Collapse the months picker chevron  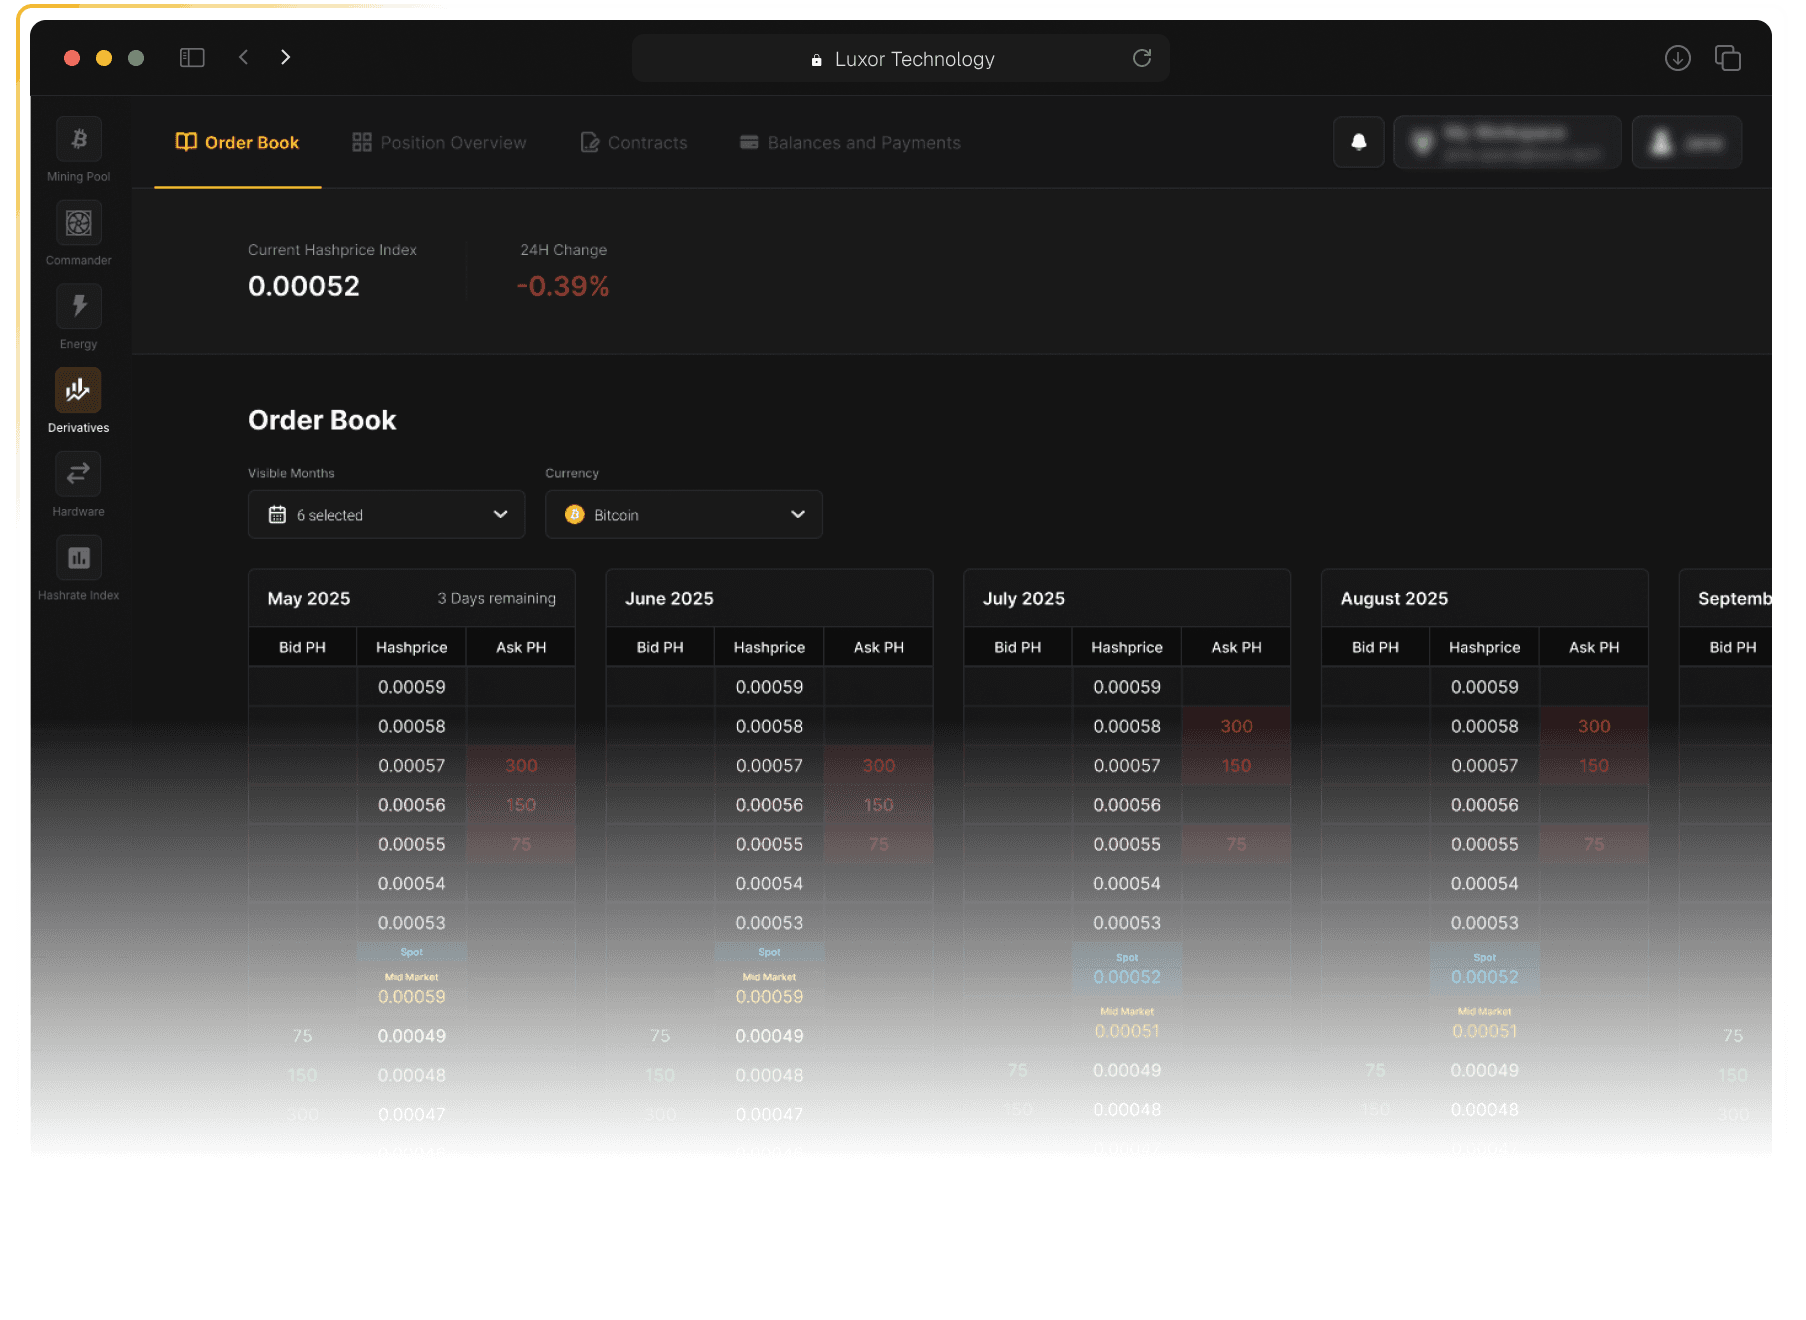pyautogui.click(x=500, y=514)
